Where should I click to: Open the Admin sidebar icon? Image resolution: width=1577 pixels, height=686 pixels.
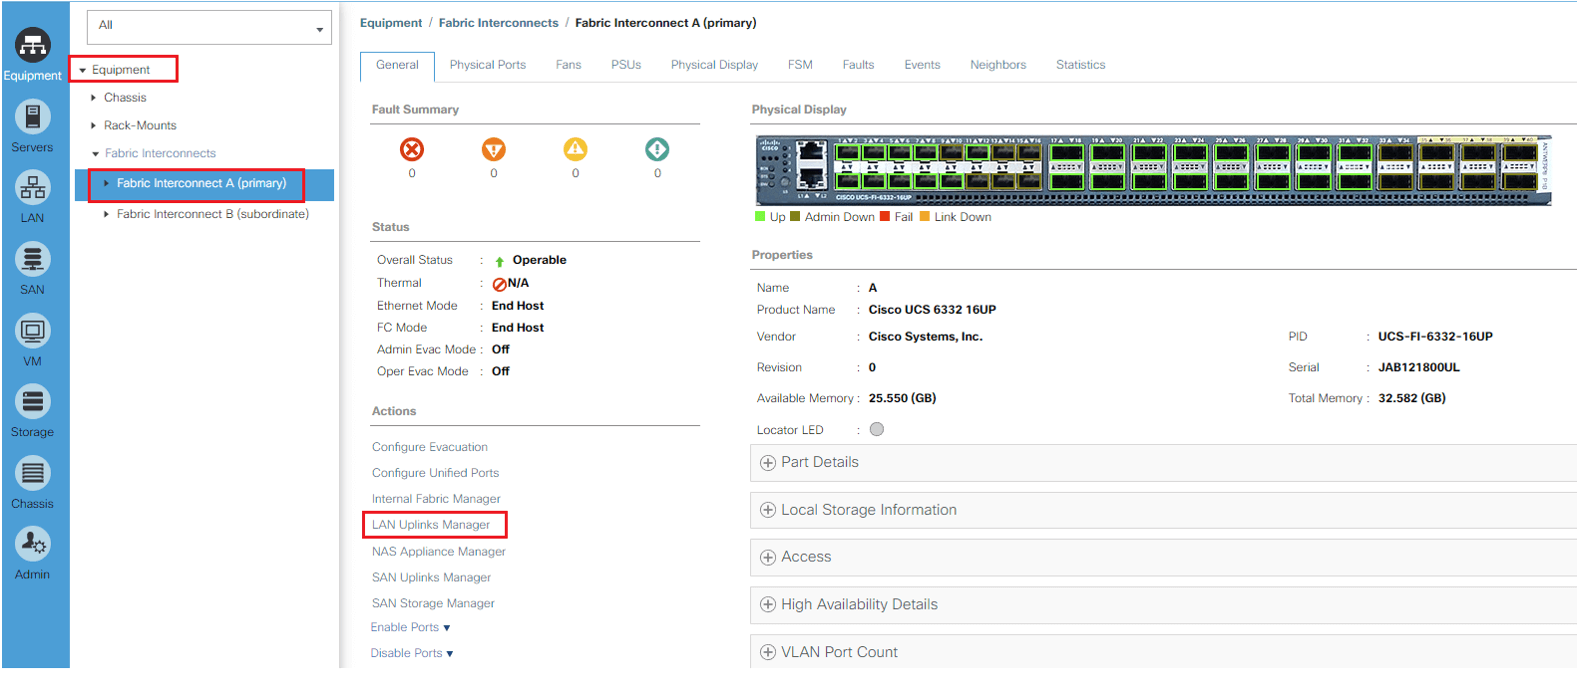click(x=33, y=545)
